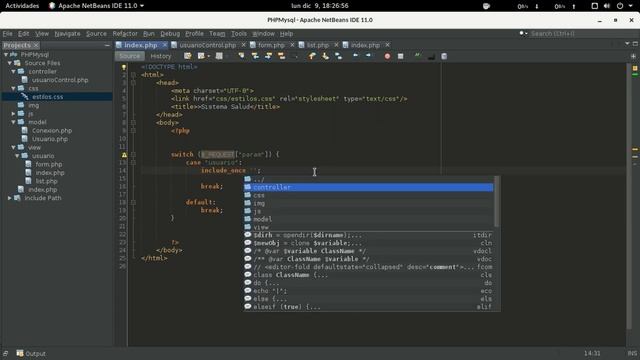This screenshot has height=360, width=640.
Task: Click the editor vertical scrollbar
Action: 629,196
